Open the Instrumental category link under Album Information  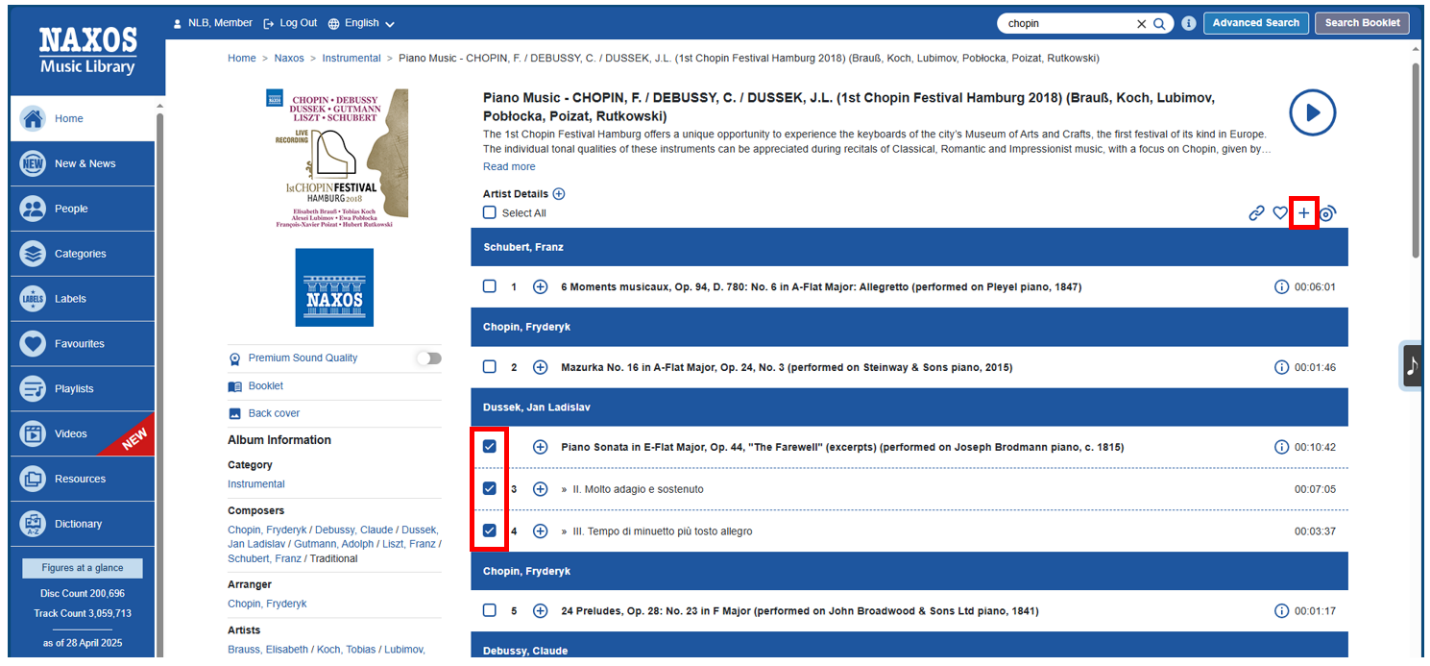click(x=256, y=484)
